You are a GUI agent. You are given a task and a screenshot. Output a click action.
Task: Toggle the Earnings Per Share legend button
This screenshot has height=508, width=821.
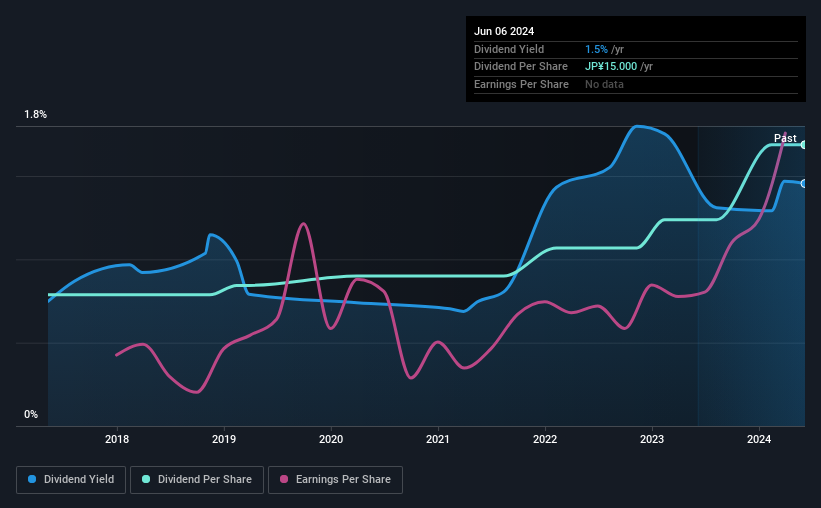(335, 480)
